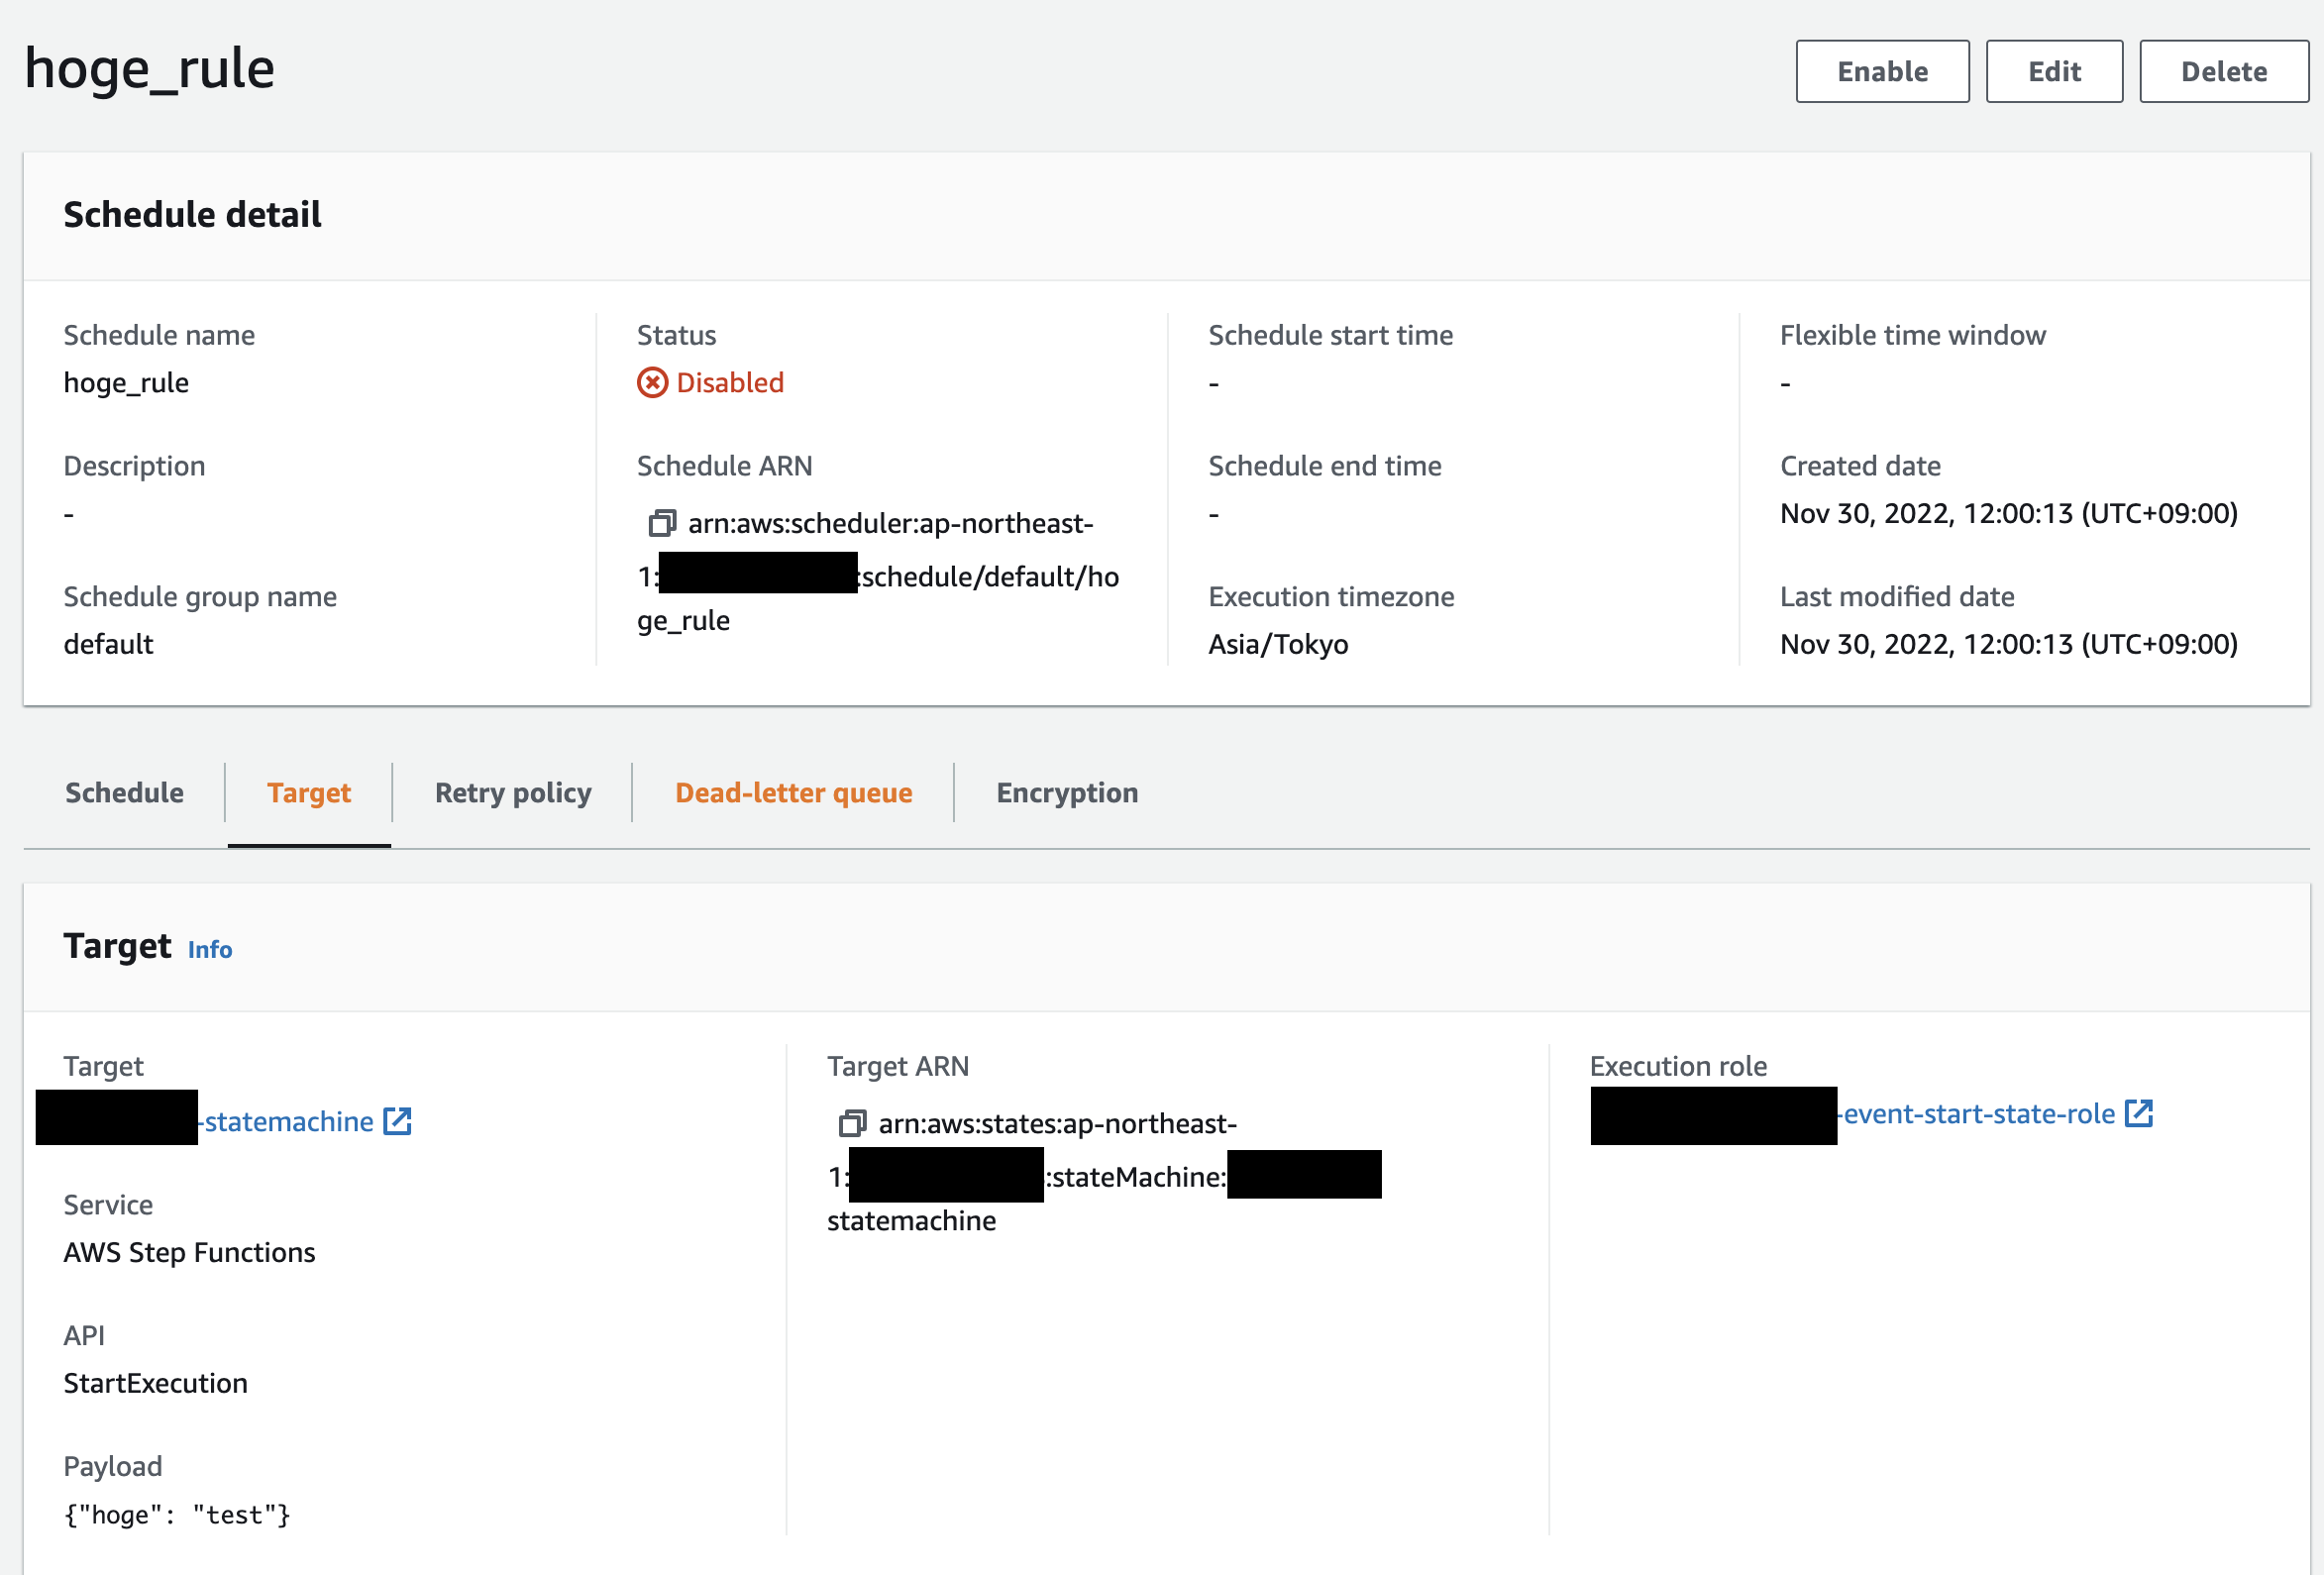
Task: Open the statemachine target via the external link icon
Action: coord(397,1121)
